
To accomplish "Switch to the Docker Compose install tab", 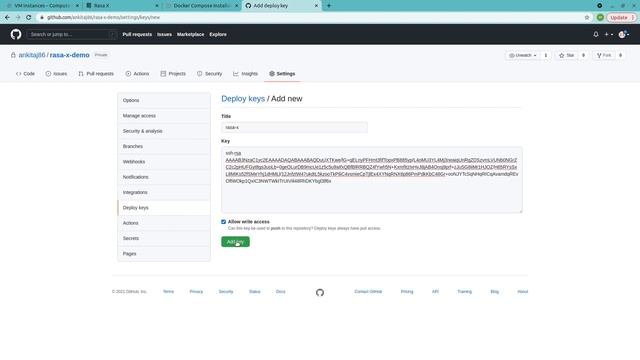I will click(202, 6).
